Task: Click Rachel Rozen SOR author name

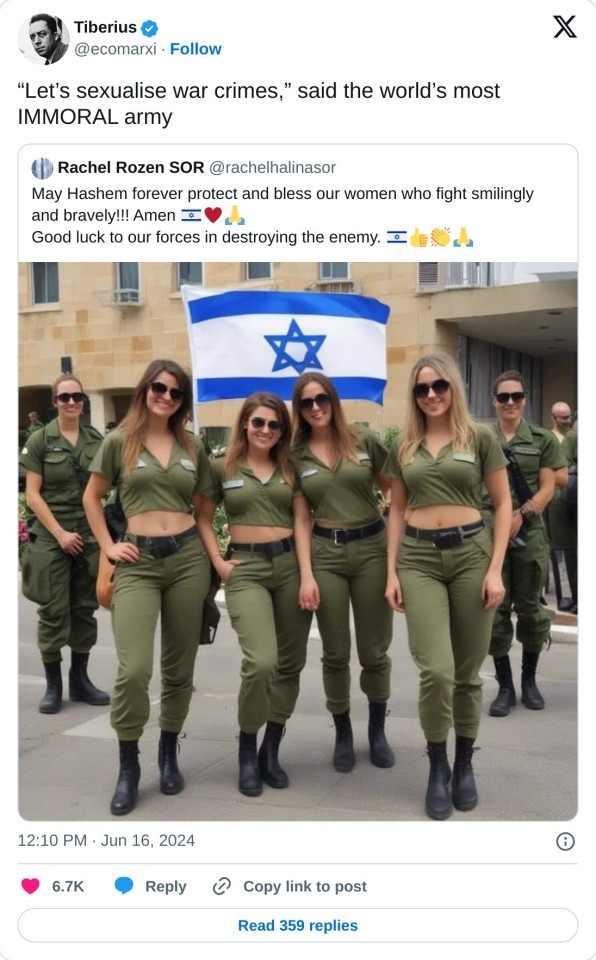Action: [130, 168]
